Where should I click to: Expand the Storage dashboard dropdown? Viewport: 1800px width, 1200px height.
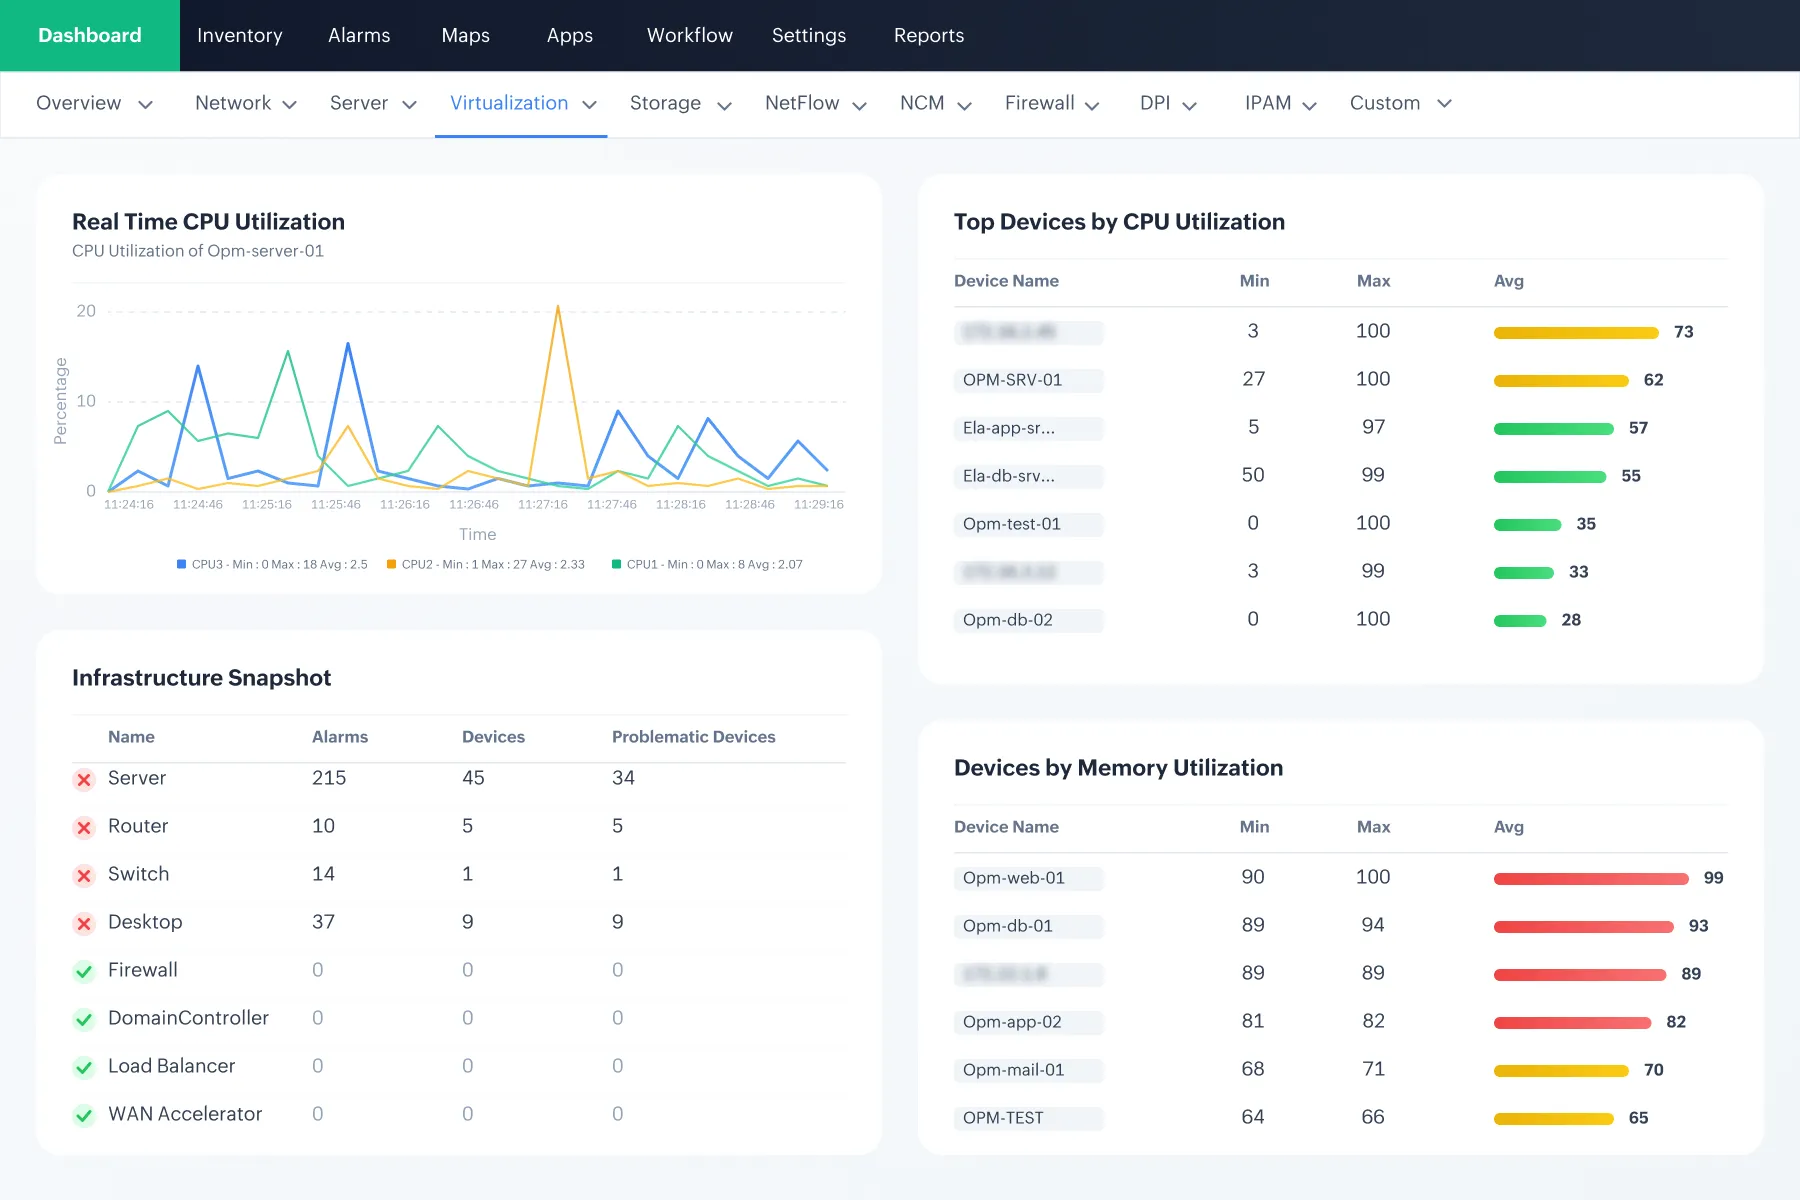680,104
